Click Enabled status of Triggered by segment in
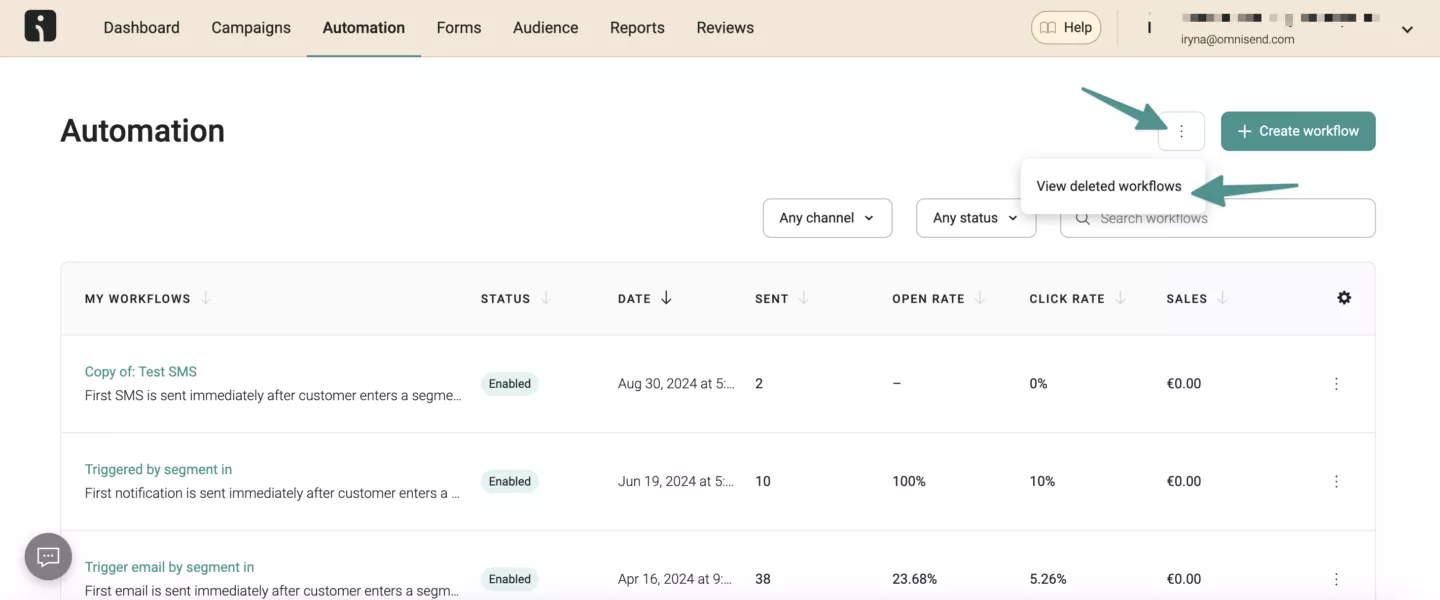 tap(510, 482)
